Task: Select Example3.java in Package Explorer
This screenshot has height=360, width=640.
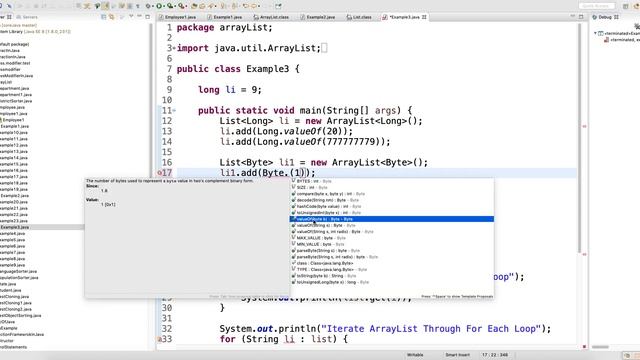Action: [x=15, y=227]
